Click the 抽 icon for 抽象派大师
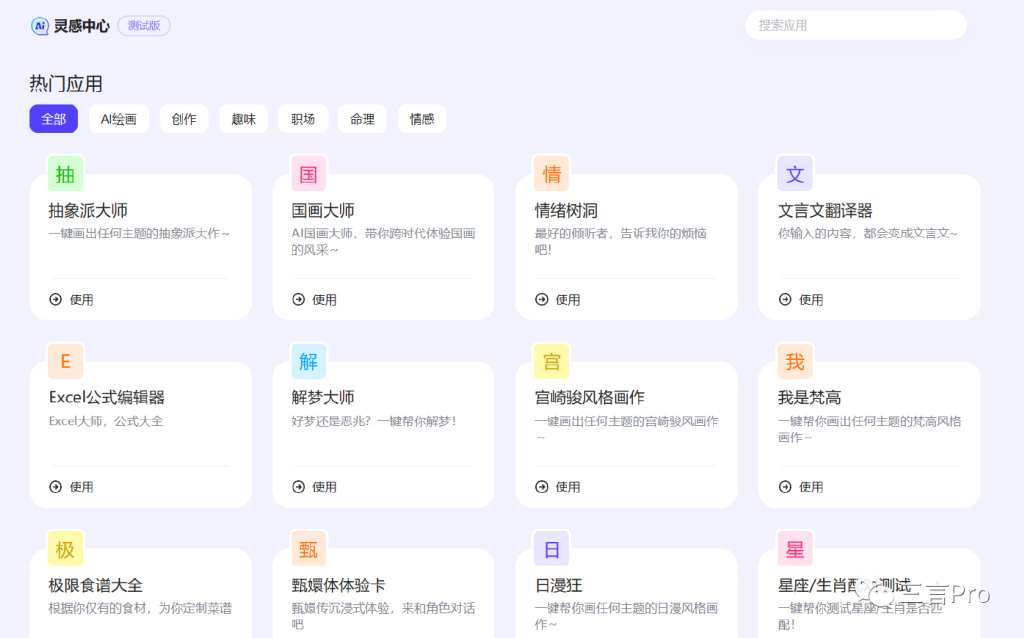This screenshot has width=1024, height=638. pyautogui.click(x=65, y=174)
